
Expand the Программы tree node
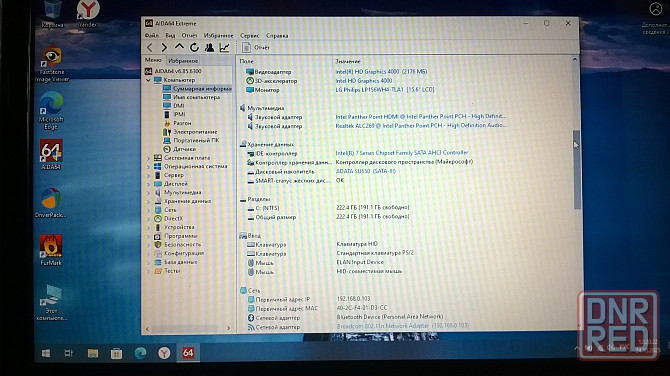[148, 236]
